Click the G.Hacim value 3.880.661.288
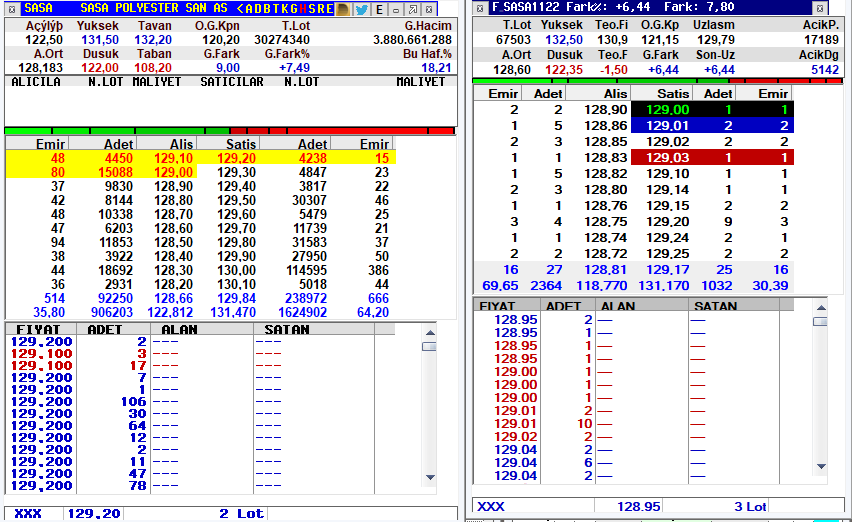Screen dimensions: 852x522 [x=412, y=40]
